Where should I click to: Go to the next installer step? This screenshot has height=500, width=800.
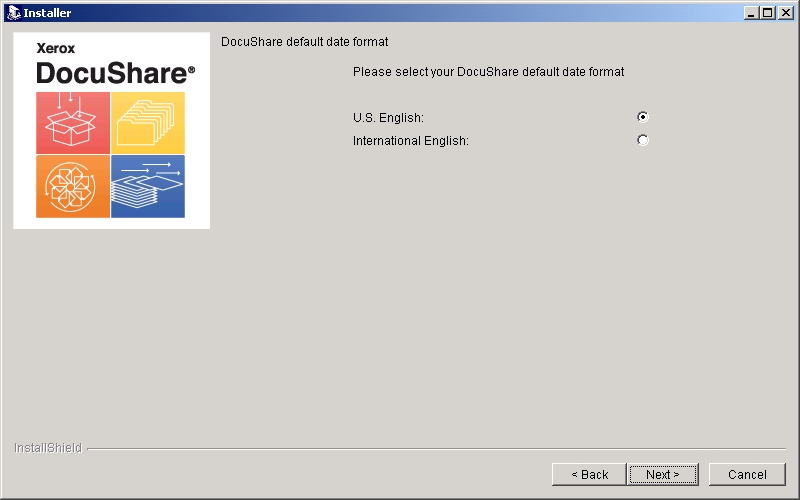tap(663, 474)
